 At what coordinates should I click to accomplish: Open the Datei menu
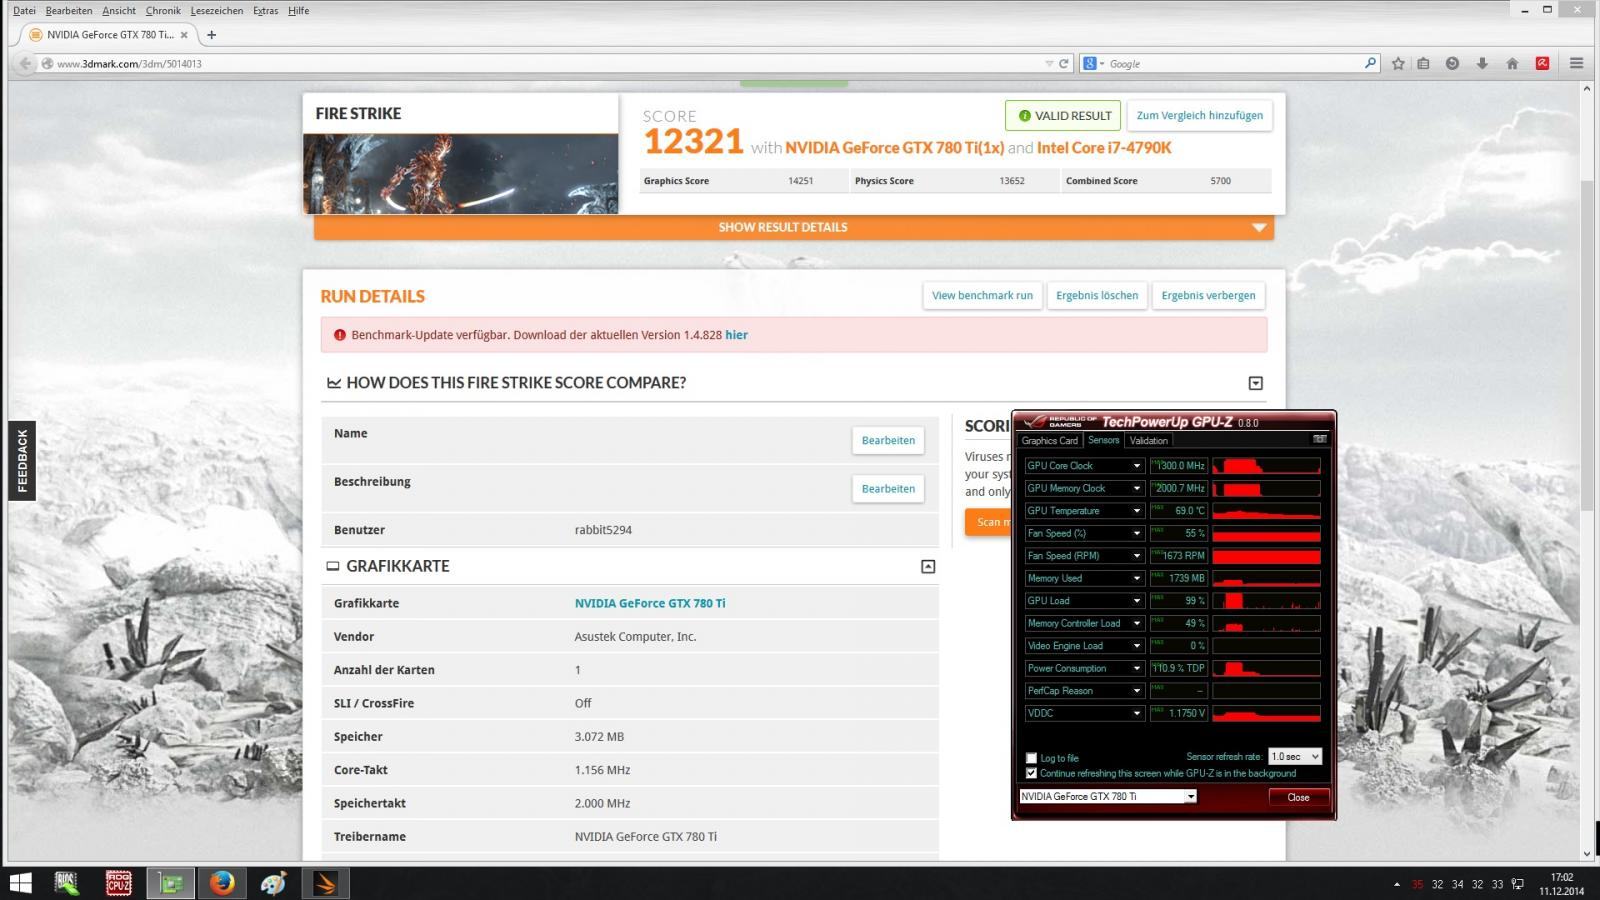[24, 10]
